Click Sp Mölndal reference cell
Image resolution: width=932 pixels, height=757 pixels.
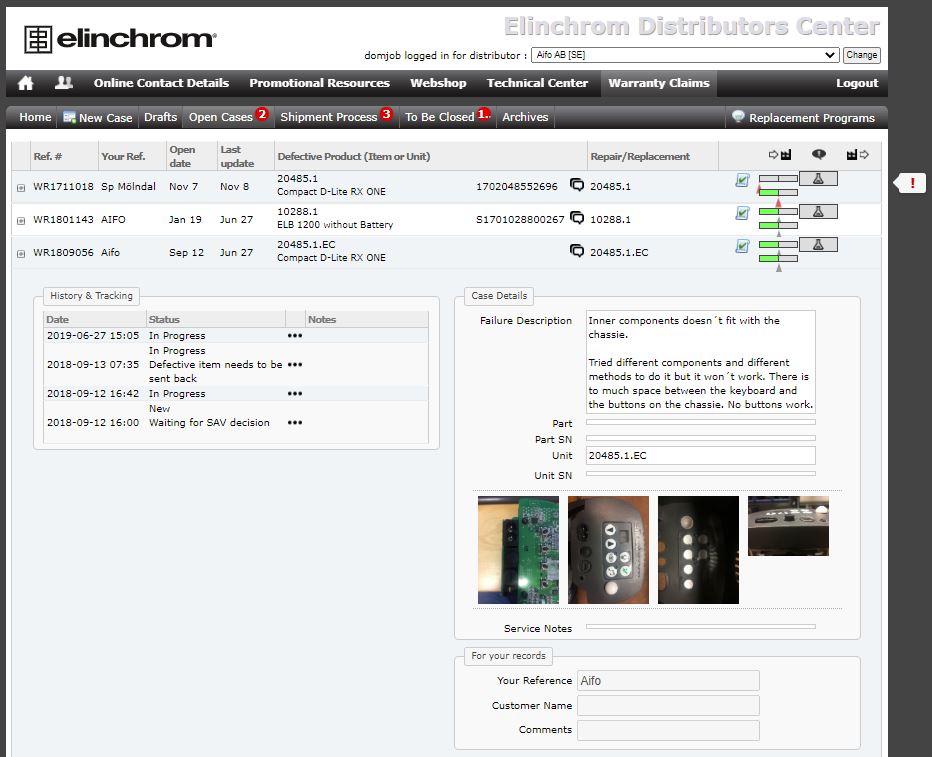click(128, 187)
